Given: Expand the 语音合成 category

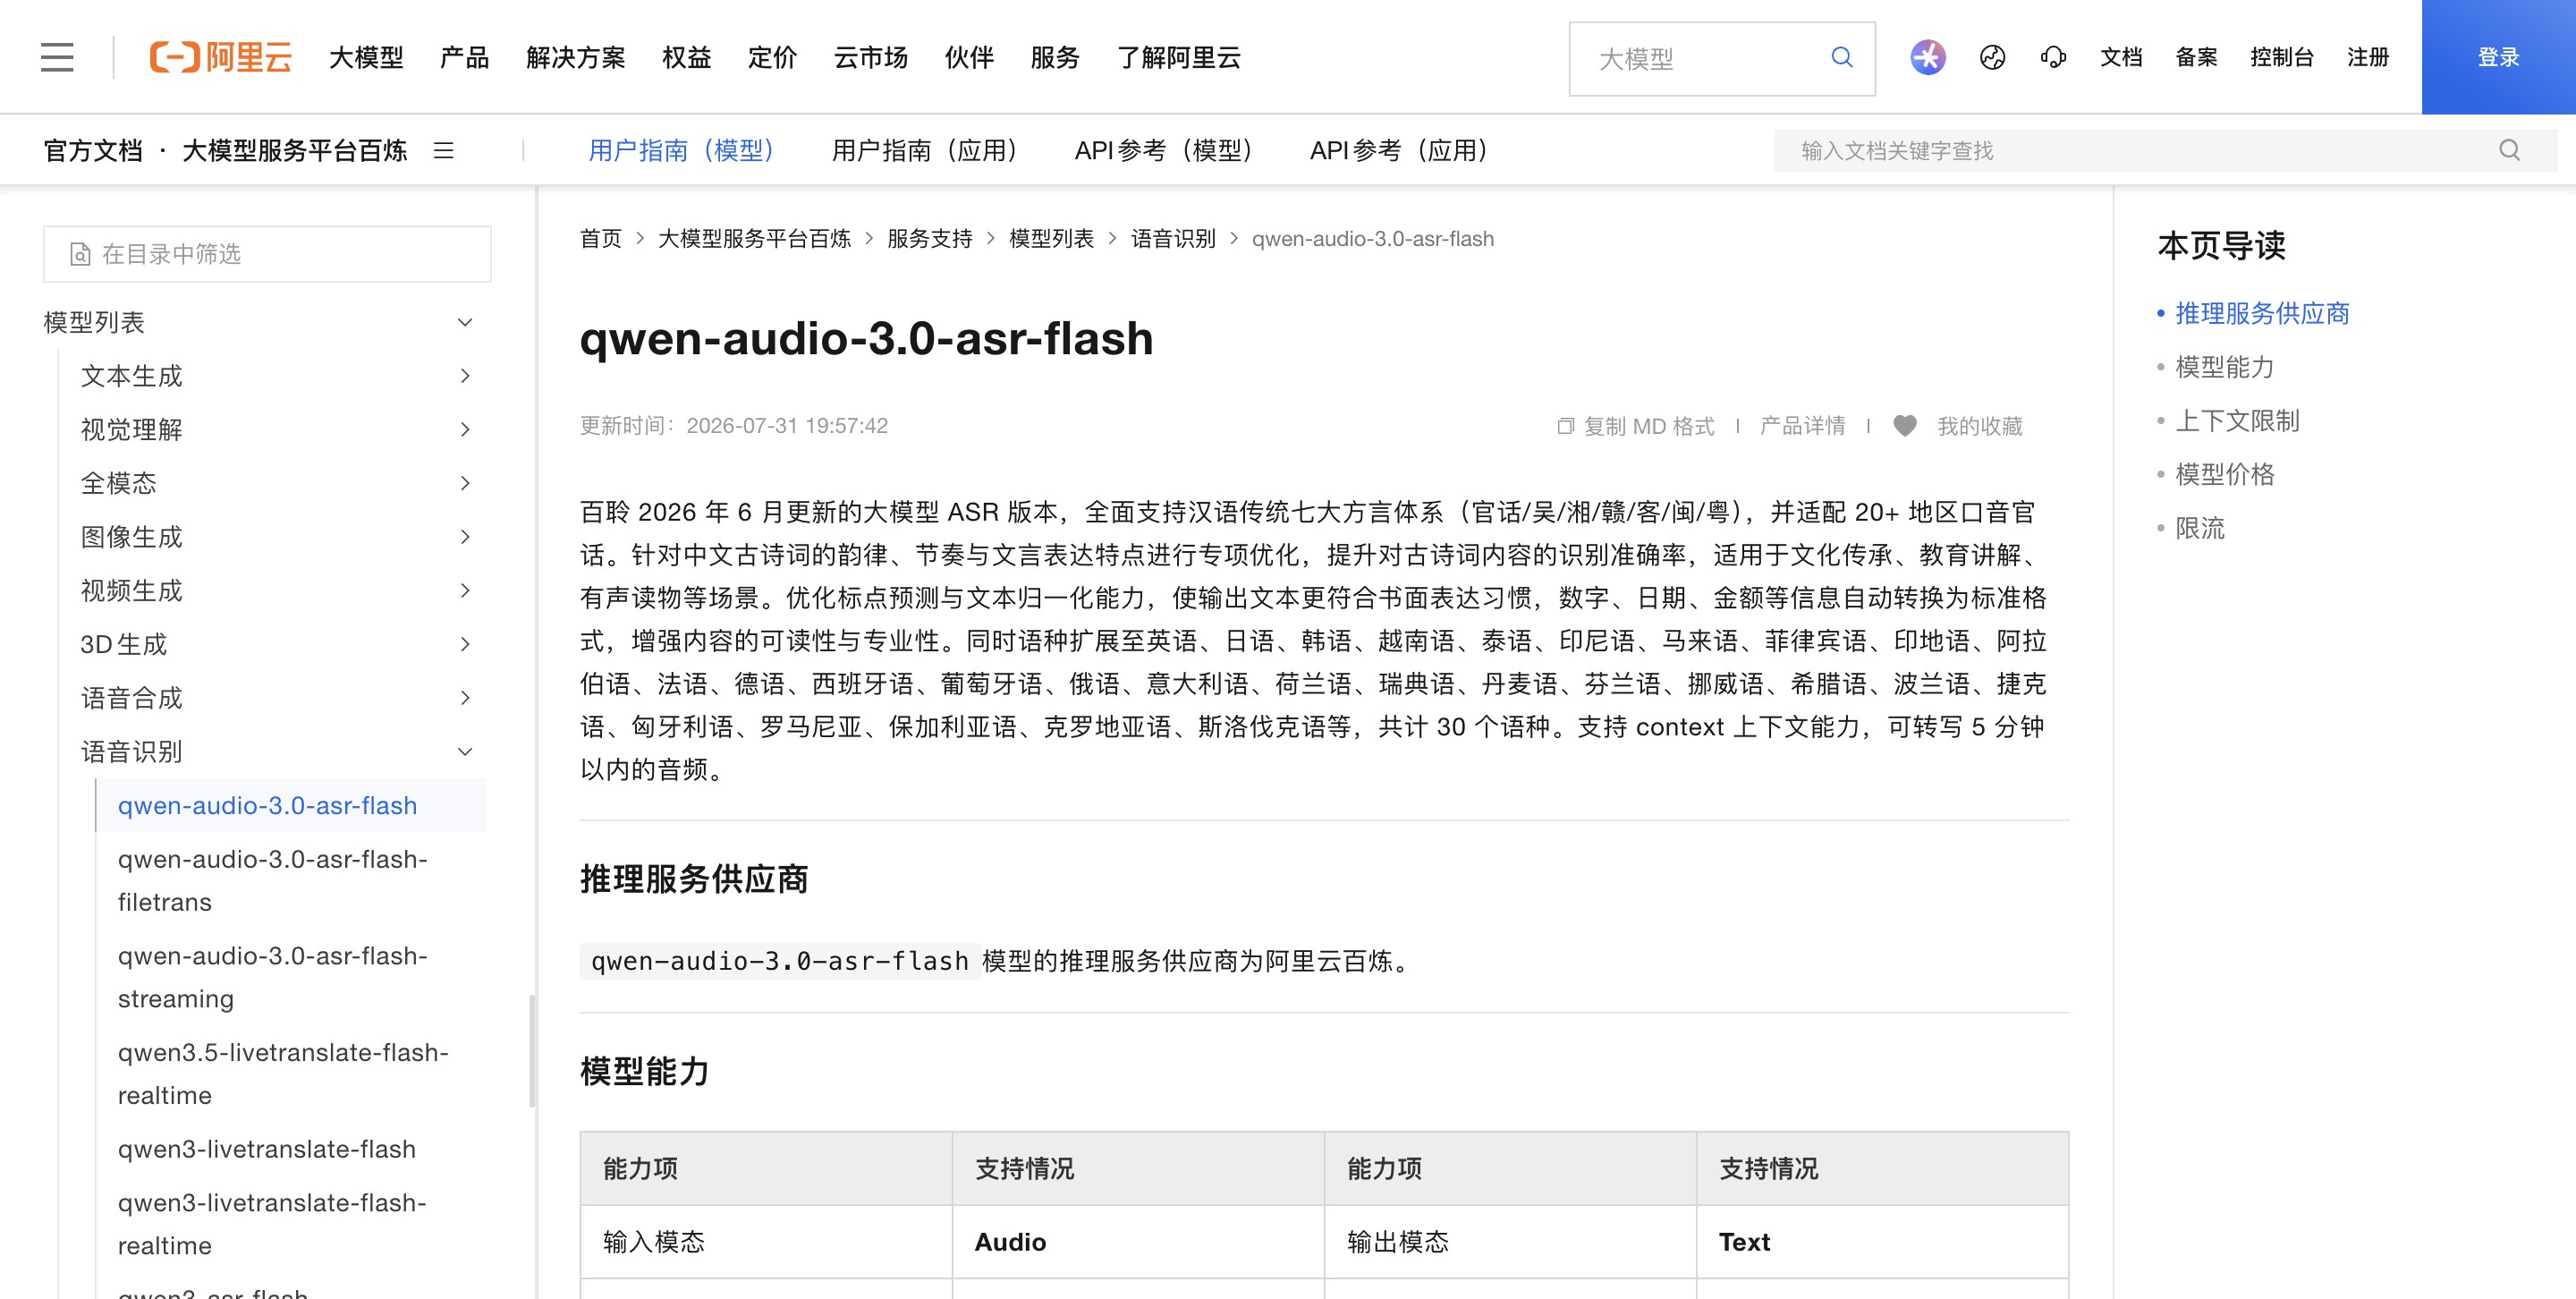Looking at the screenshot, I should point(464,698).
